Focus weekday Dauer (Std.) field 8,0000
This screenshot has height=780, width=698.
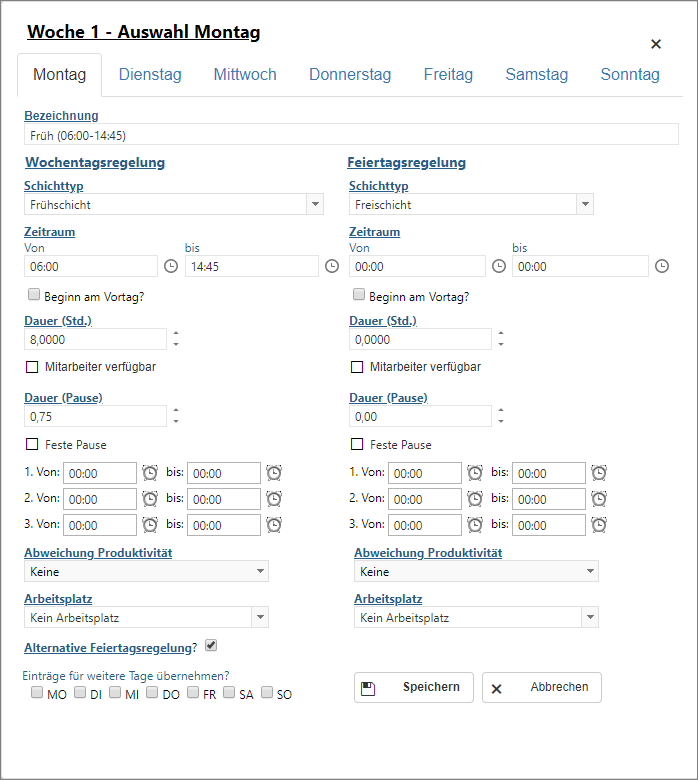96,339
